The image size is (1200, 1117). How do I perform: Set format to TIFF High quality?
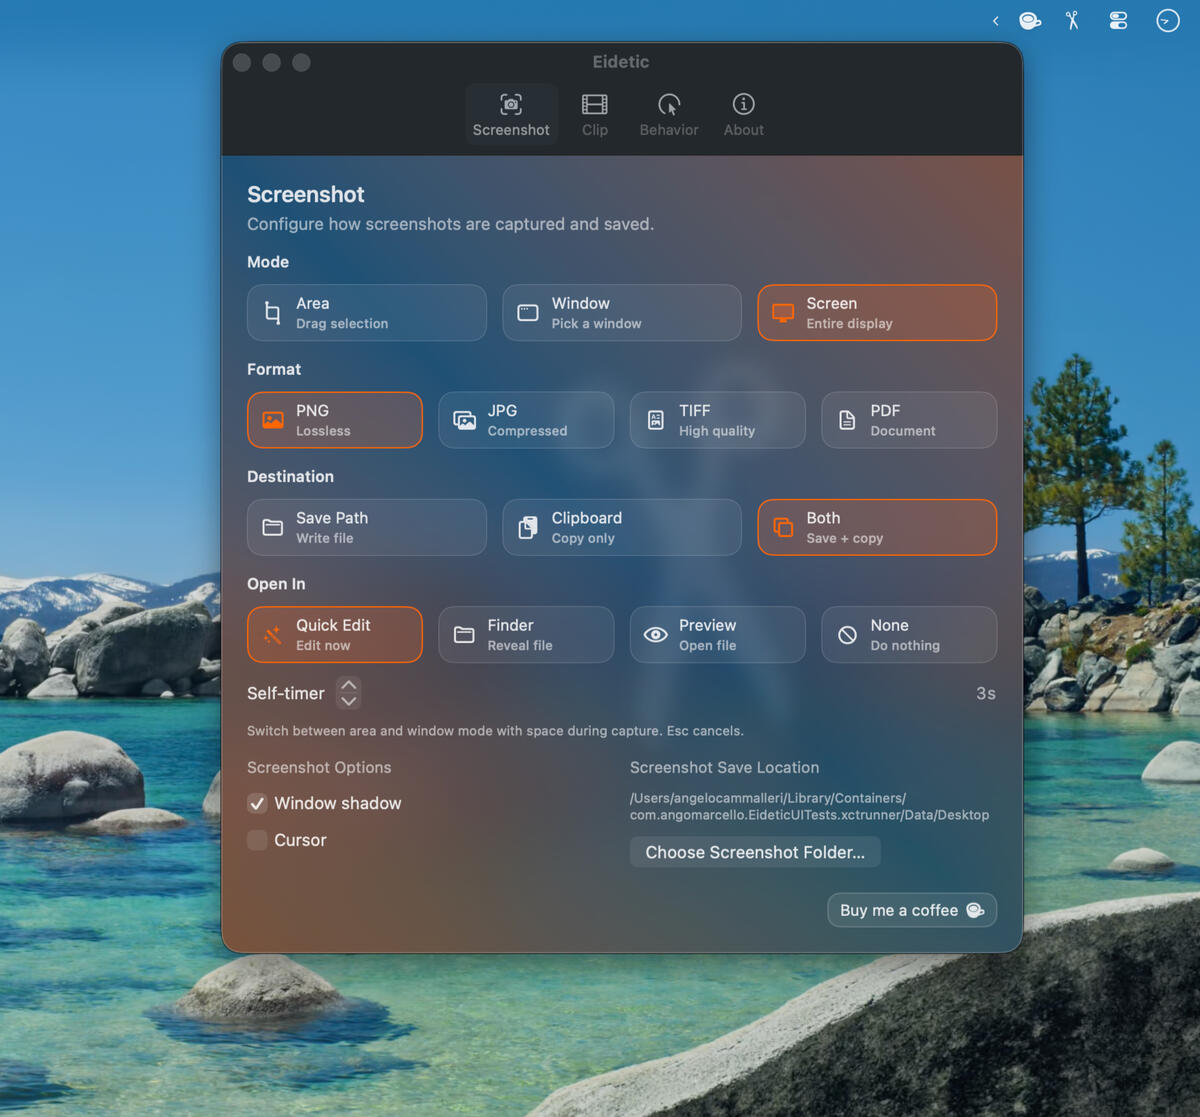coord(718,420)
